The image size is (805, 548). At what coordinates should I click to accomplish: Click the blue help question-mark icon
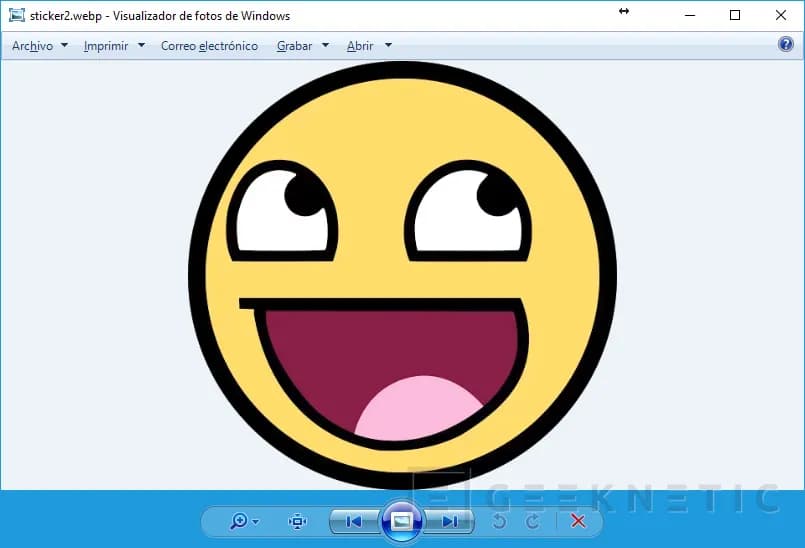pyautogui.click(x=785, y=44)
